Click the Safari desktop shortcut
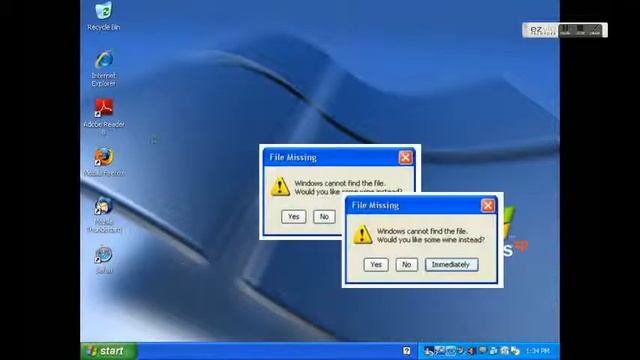The width and height of the screenshot is (640, 360). click(x=104, y=260)
